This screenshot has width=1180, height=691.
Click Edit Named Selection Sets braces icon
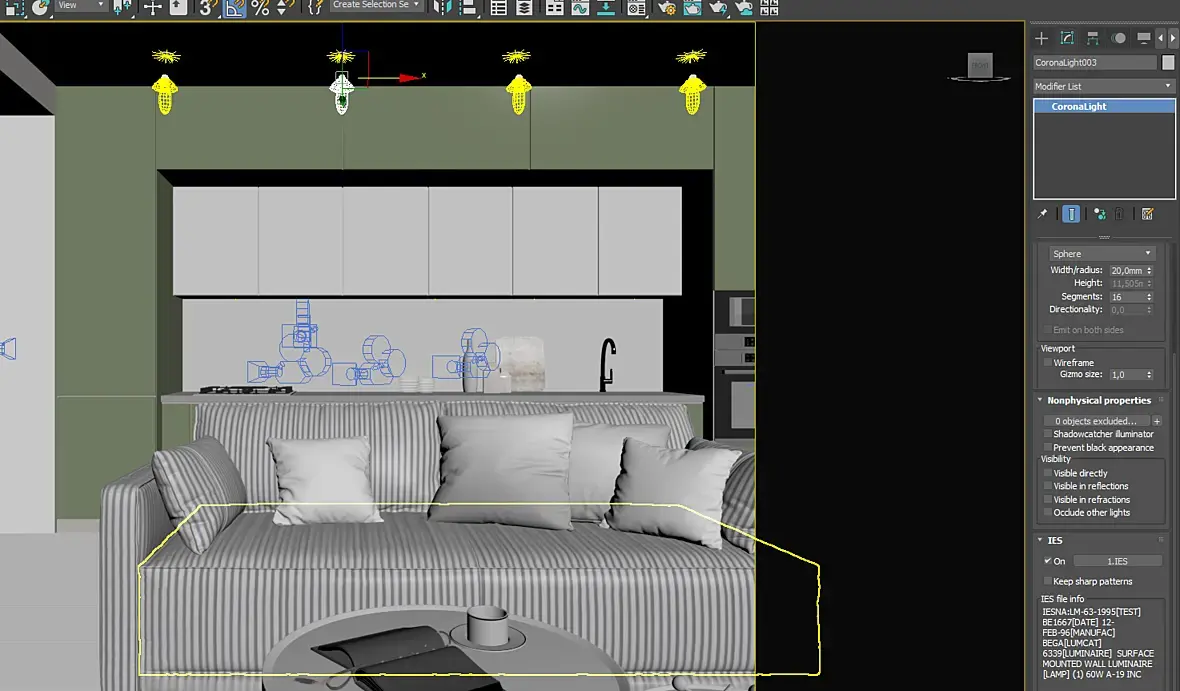pyautogui.click(x=316, y=8)
